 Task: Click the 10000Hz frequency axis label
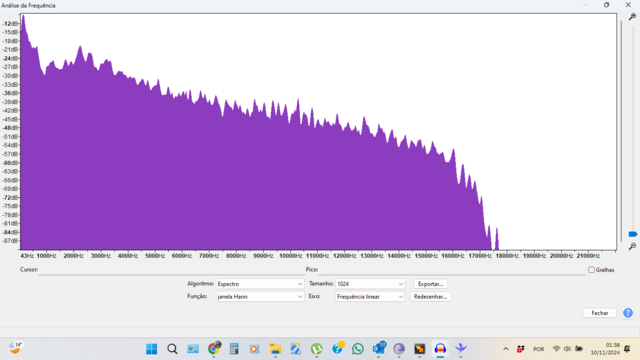pyautogui.click(x=291, y=256)
